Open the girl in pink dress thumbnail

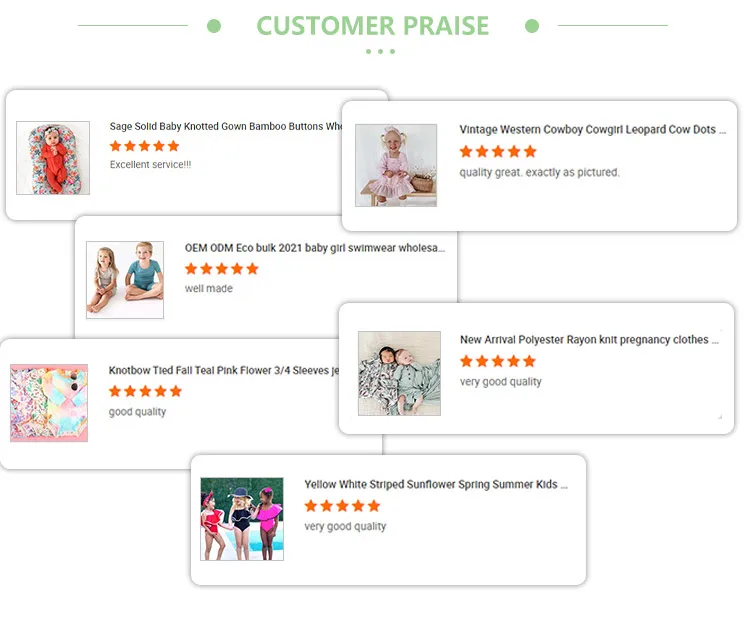point(396,165)
